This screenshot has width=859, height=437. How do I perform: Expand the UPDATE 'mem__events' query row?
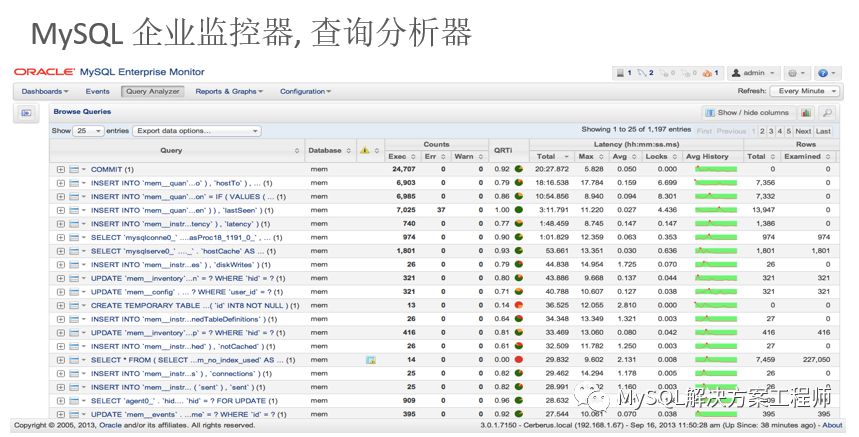[61, 415]
